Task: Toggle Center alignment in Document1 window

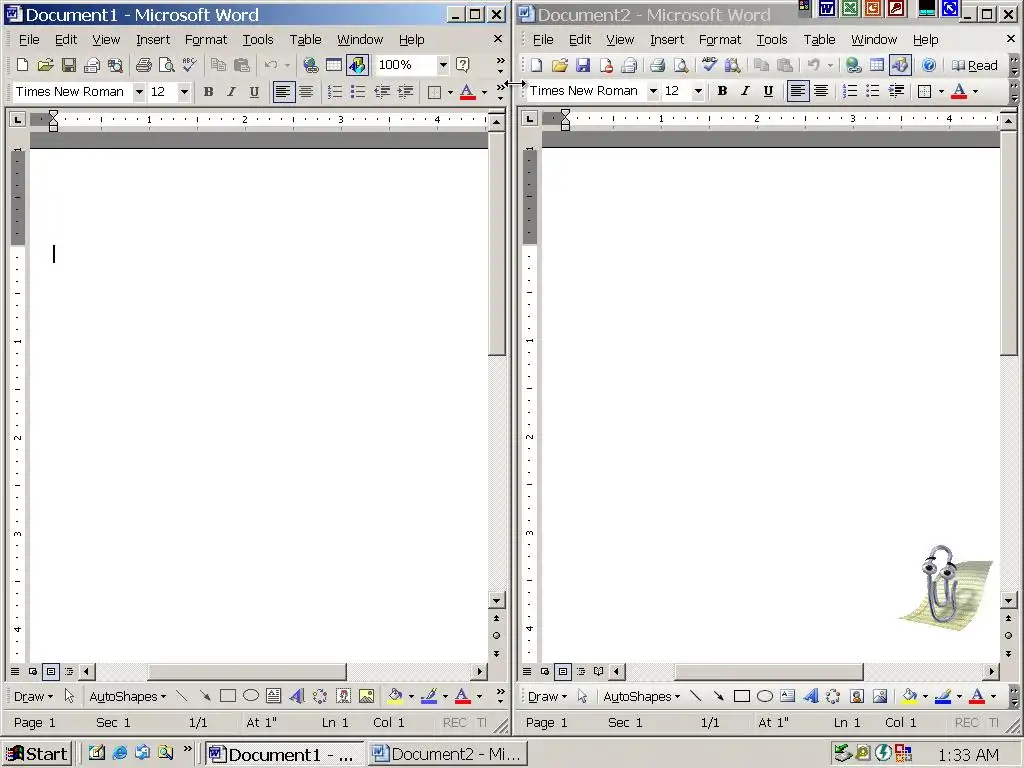Action: (x=306, y=92)
